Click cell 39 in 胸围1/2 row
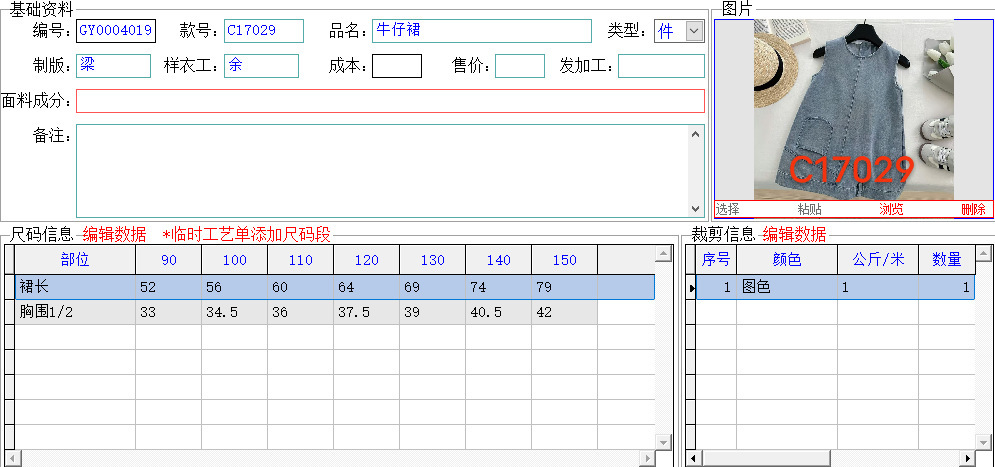Screen dimensions: 995x467 click(433, 312)
